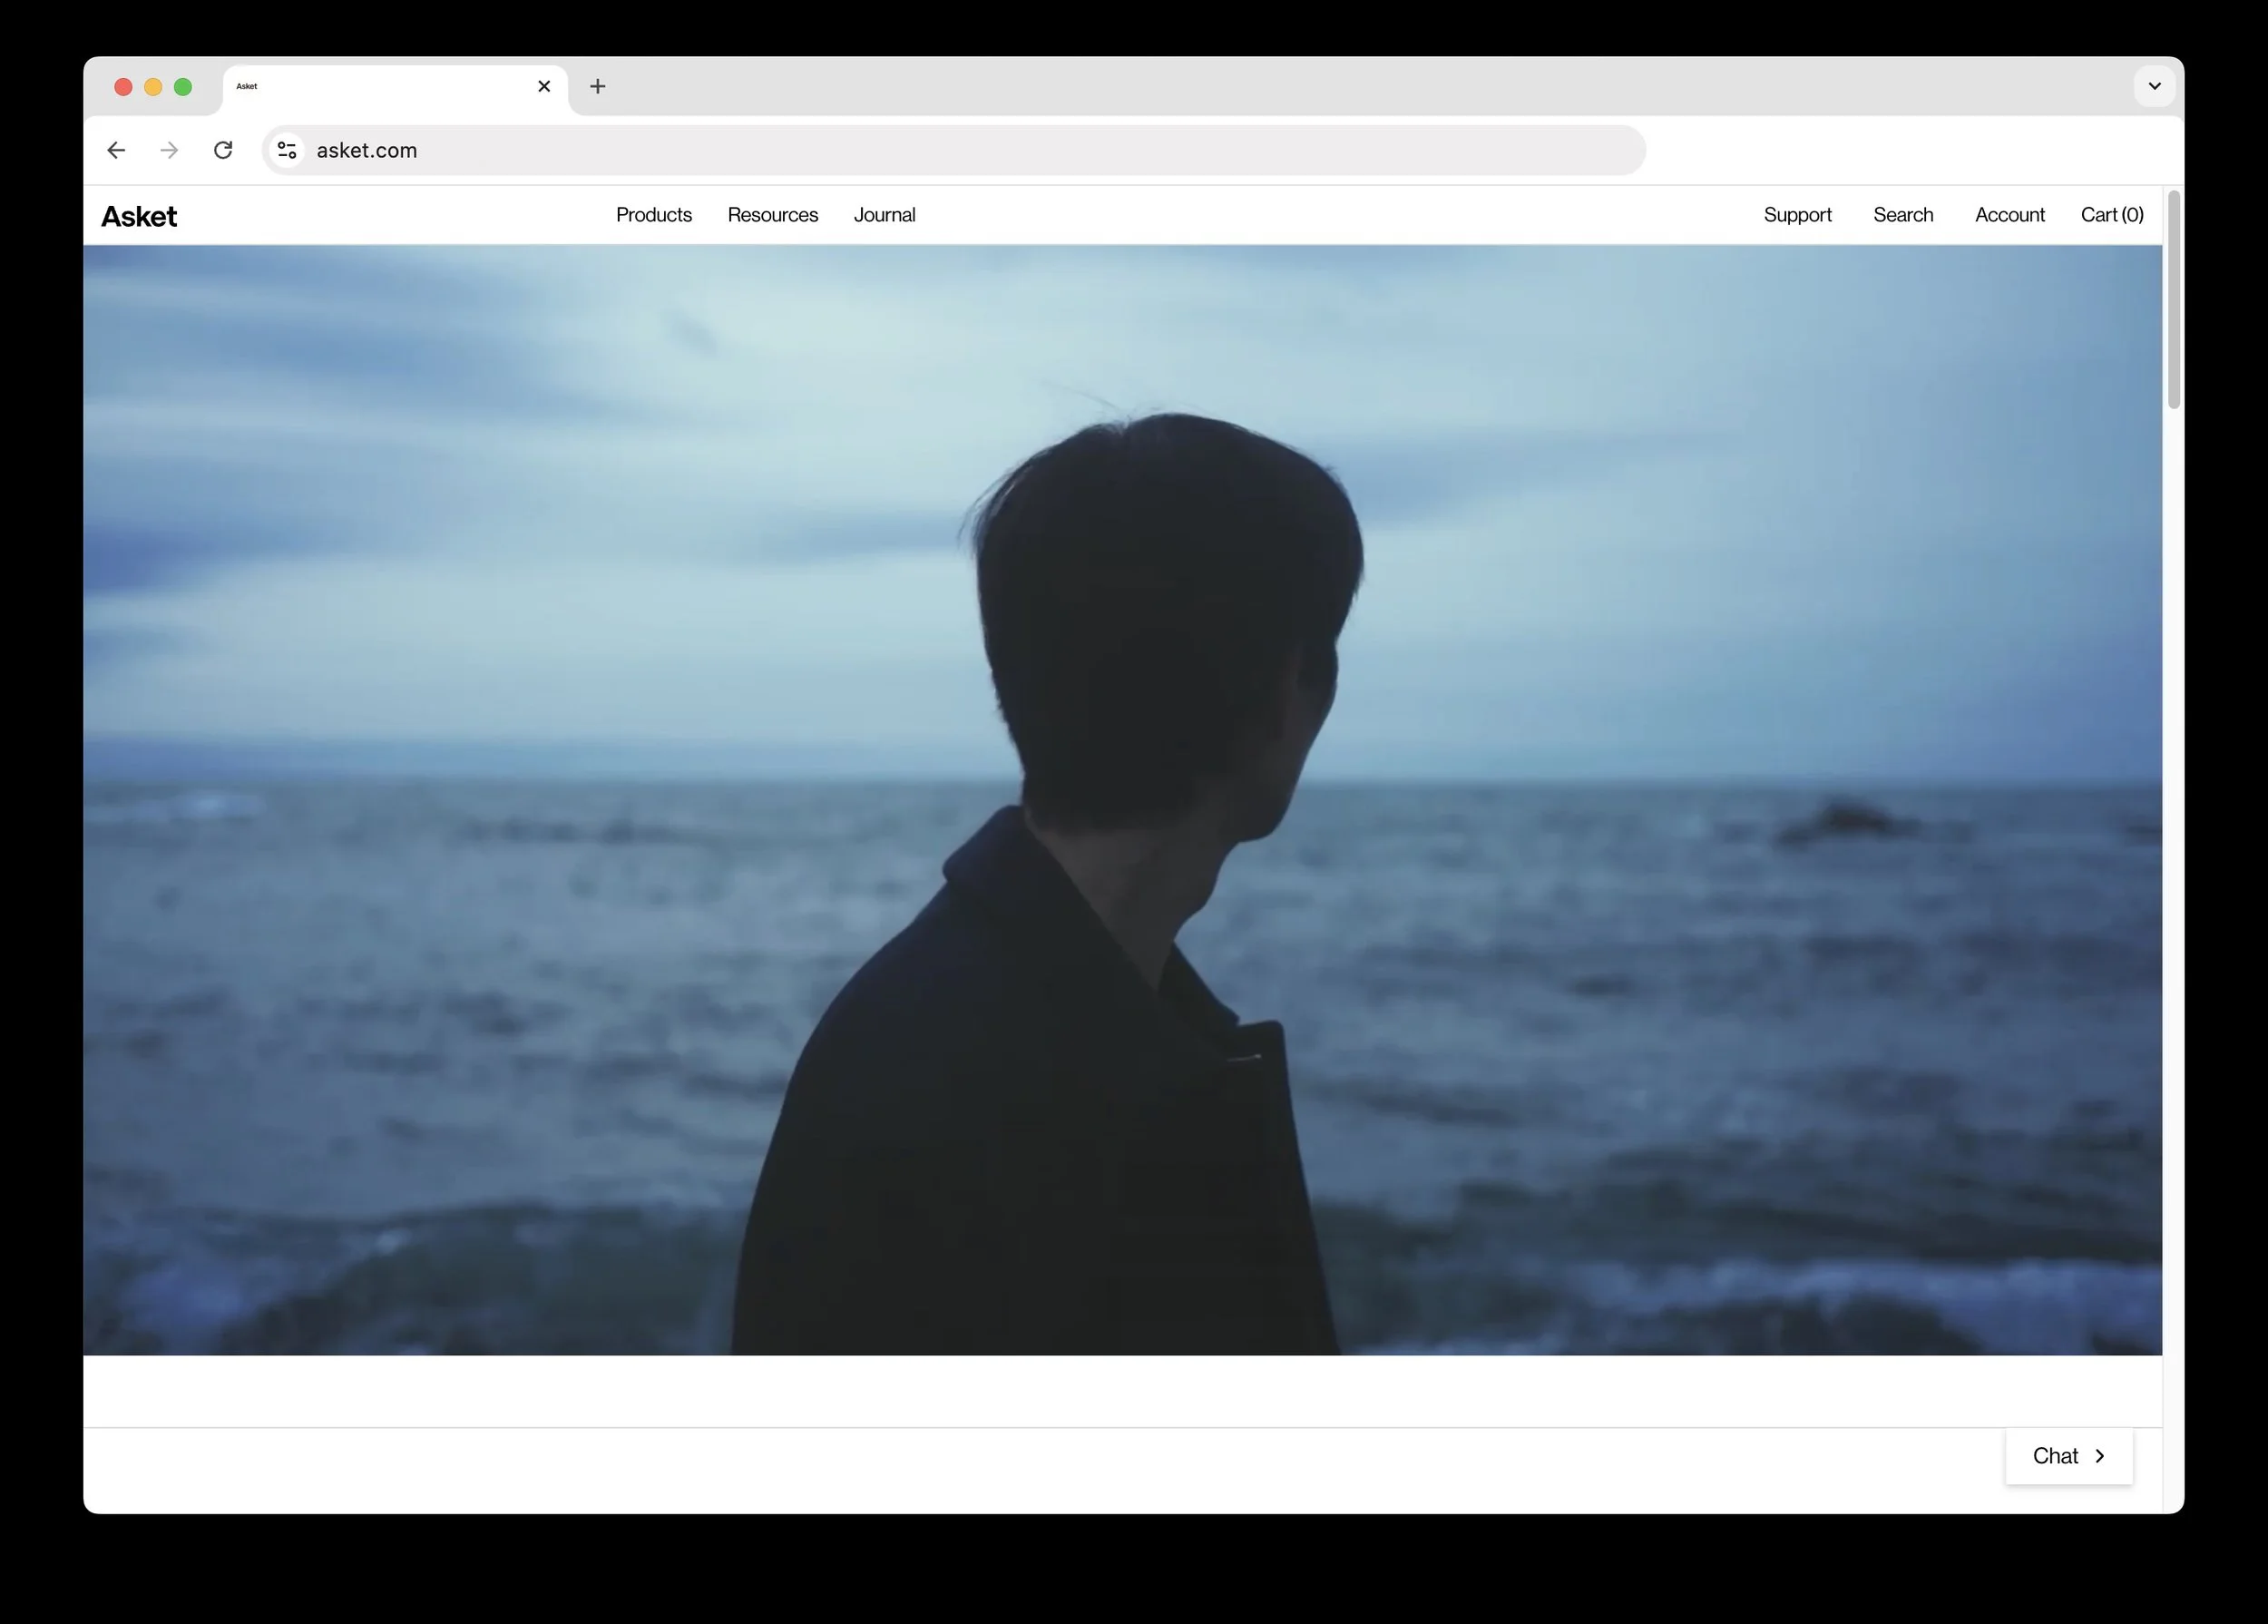Open the Products menu
The image size is (2268, 1624).
pos(653,215)
